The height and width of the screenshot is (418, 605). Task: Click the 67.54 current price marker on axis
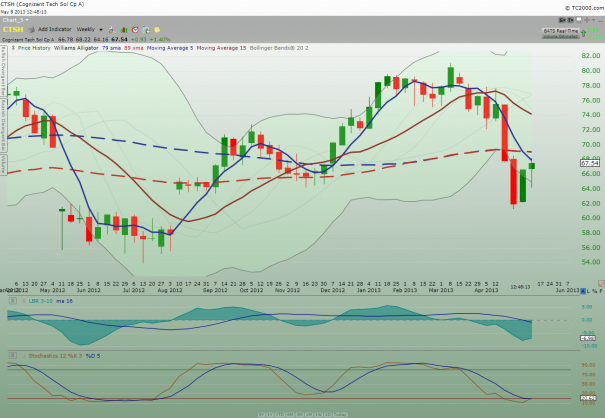tap(590, 163)
